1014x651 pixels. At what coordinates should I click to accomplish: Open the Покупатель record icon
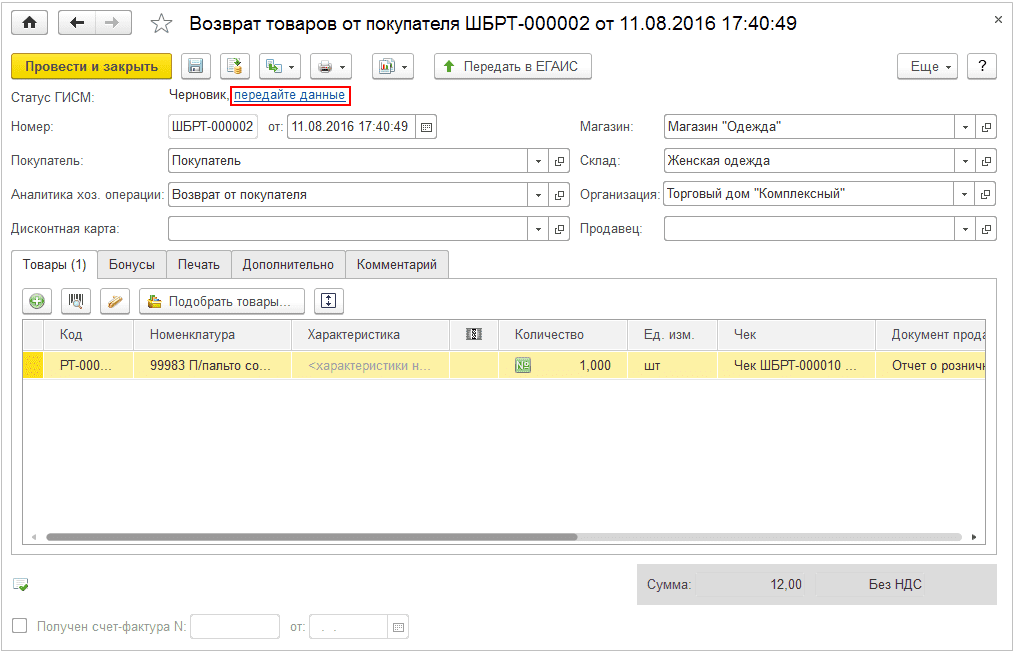[x=559, y=161]
